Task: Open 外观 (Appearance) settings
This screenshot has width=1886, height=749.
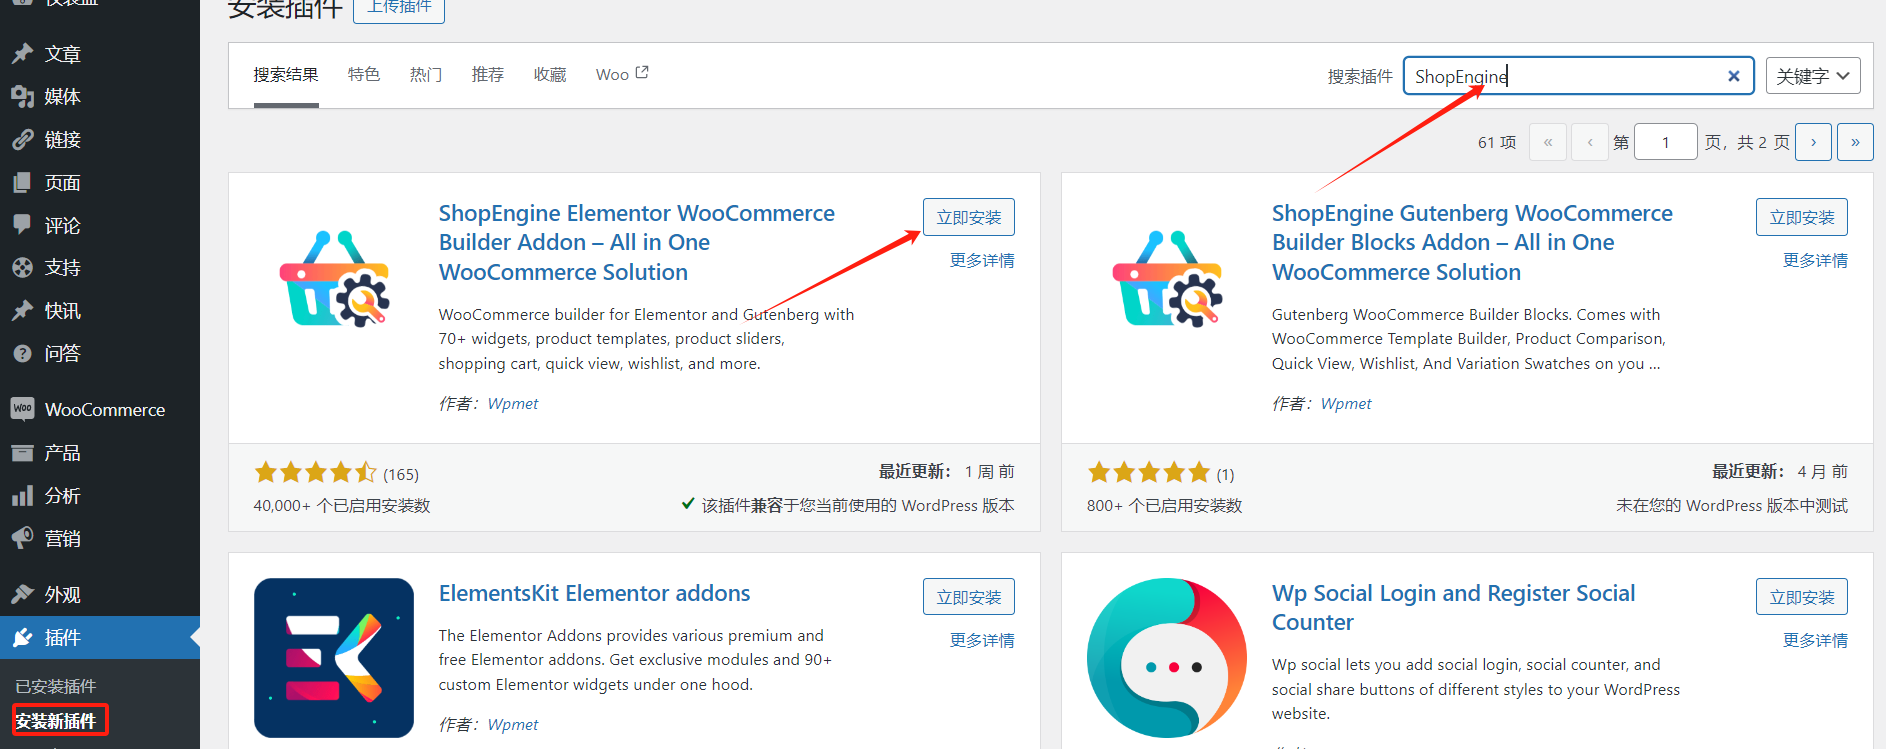Action: 62,593
